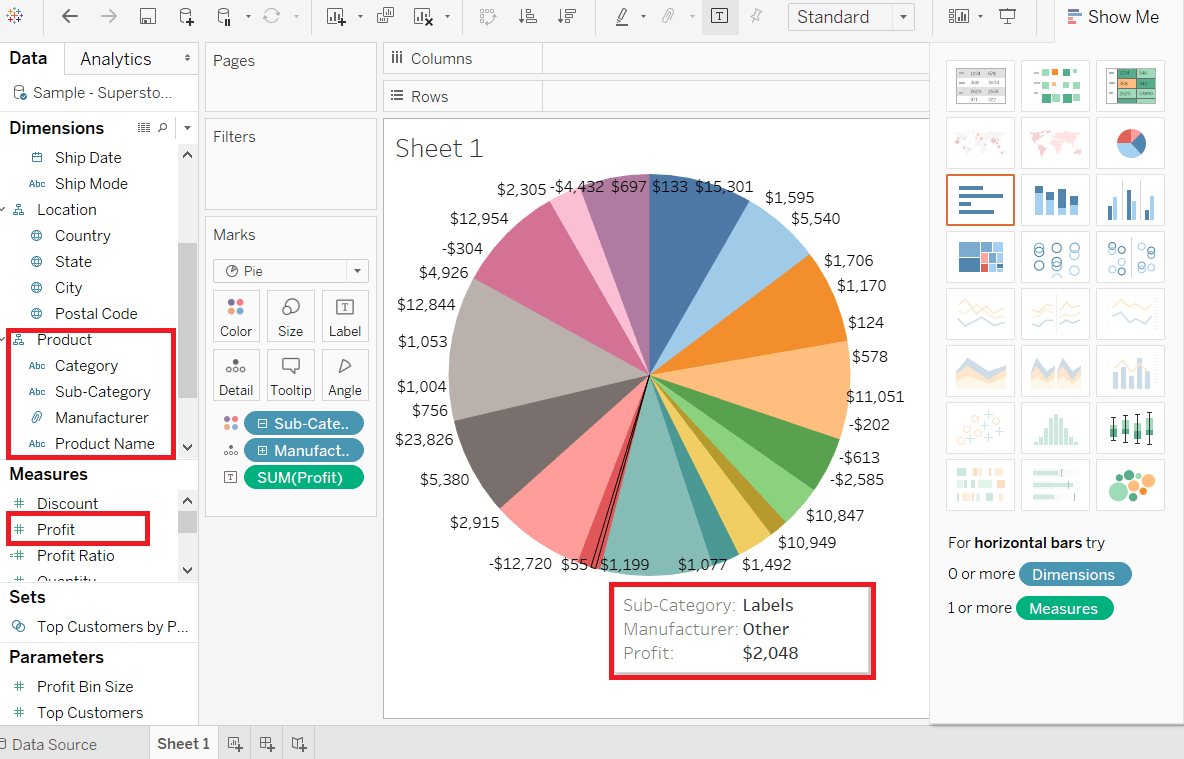Click the SUM(Profit) green pill
The width and height of the screenshot is (1184, 759).
click(304, 477)
